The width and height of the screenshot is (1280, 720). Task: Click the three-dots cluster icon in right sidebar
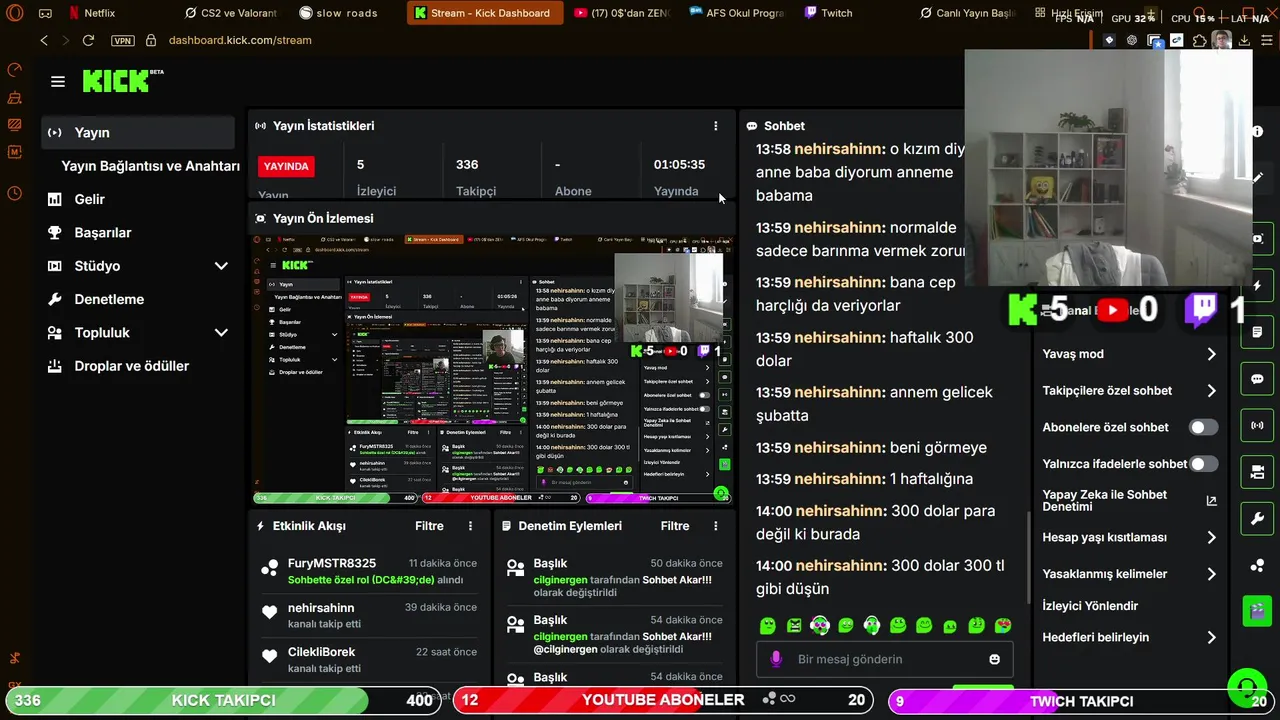pos(1257,566)
